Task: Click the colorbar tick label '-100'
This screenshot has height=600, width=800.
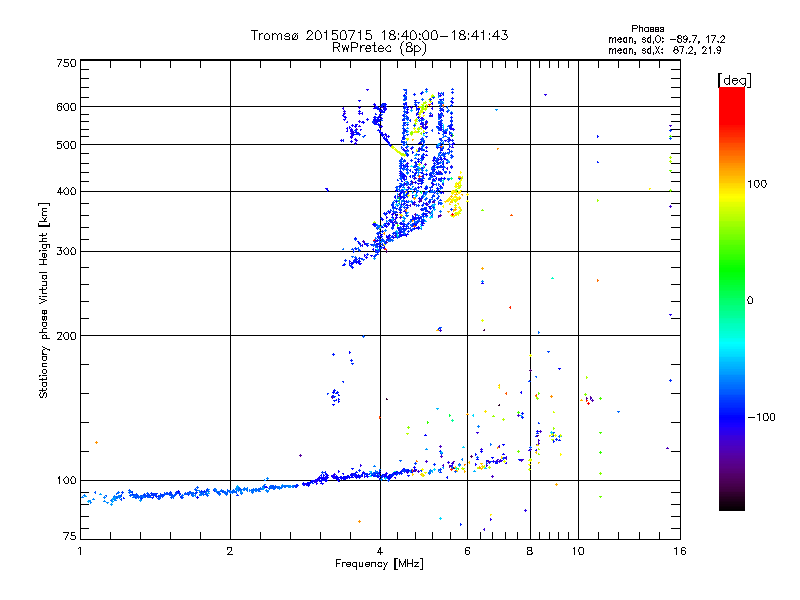Action: click(x=761, y=417)
